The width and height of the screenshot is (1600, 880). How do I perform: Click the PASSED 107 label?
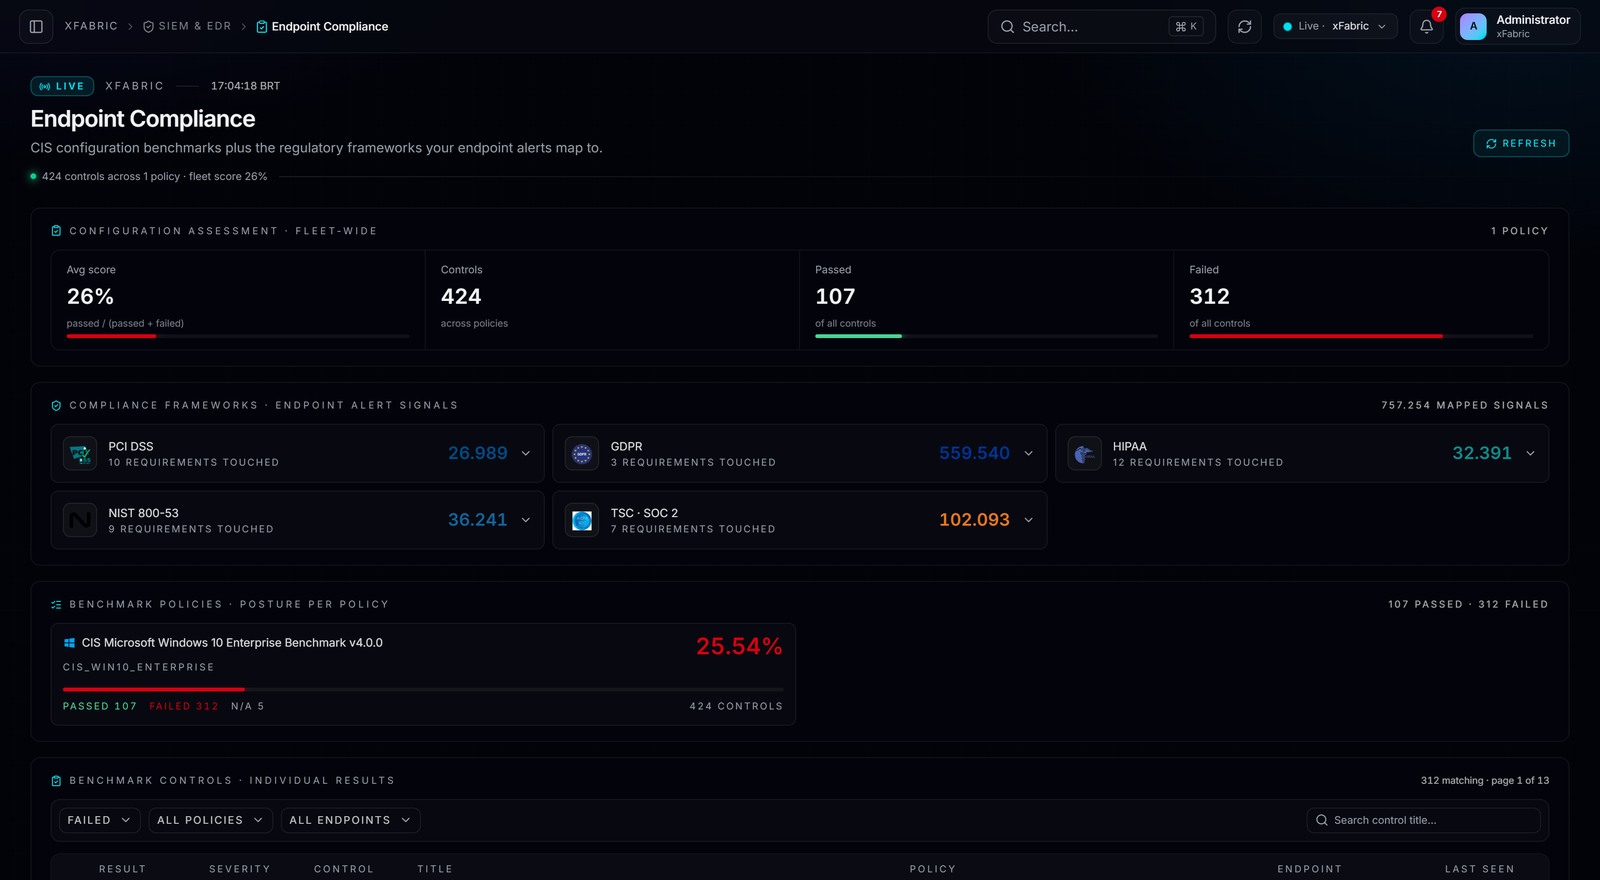(100, 707)
